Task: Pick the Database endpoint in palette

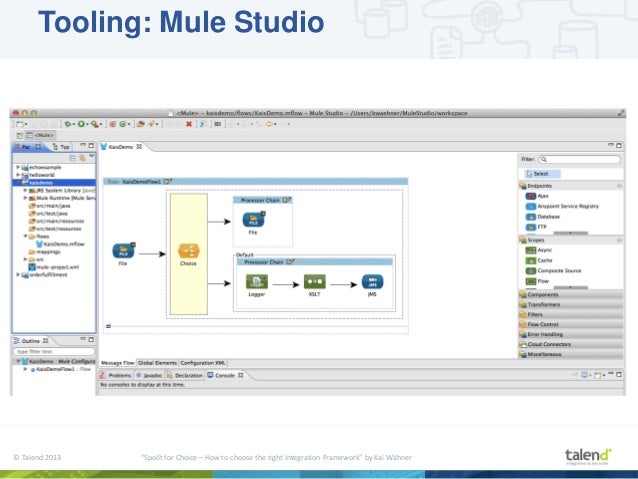Action: point(543,217)
